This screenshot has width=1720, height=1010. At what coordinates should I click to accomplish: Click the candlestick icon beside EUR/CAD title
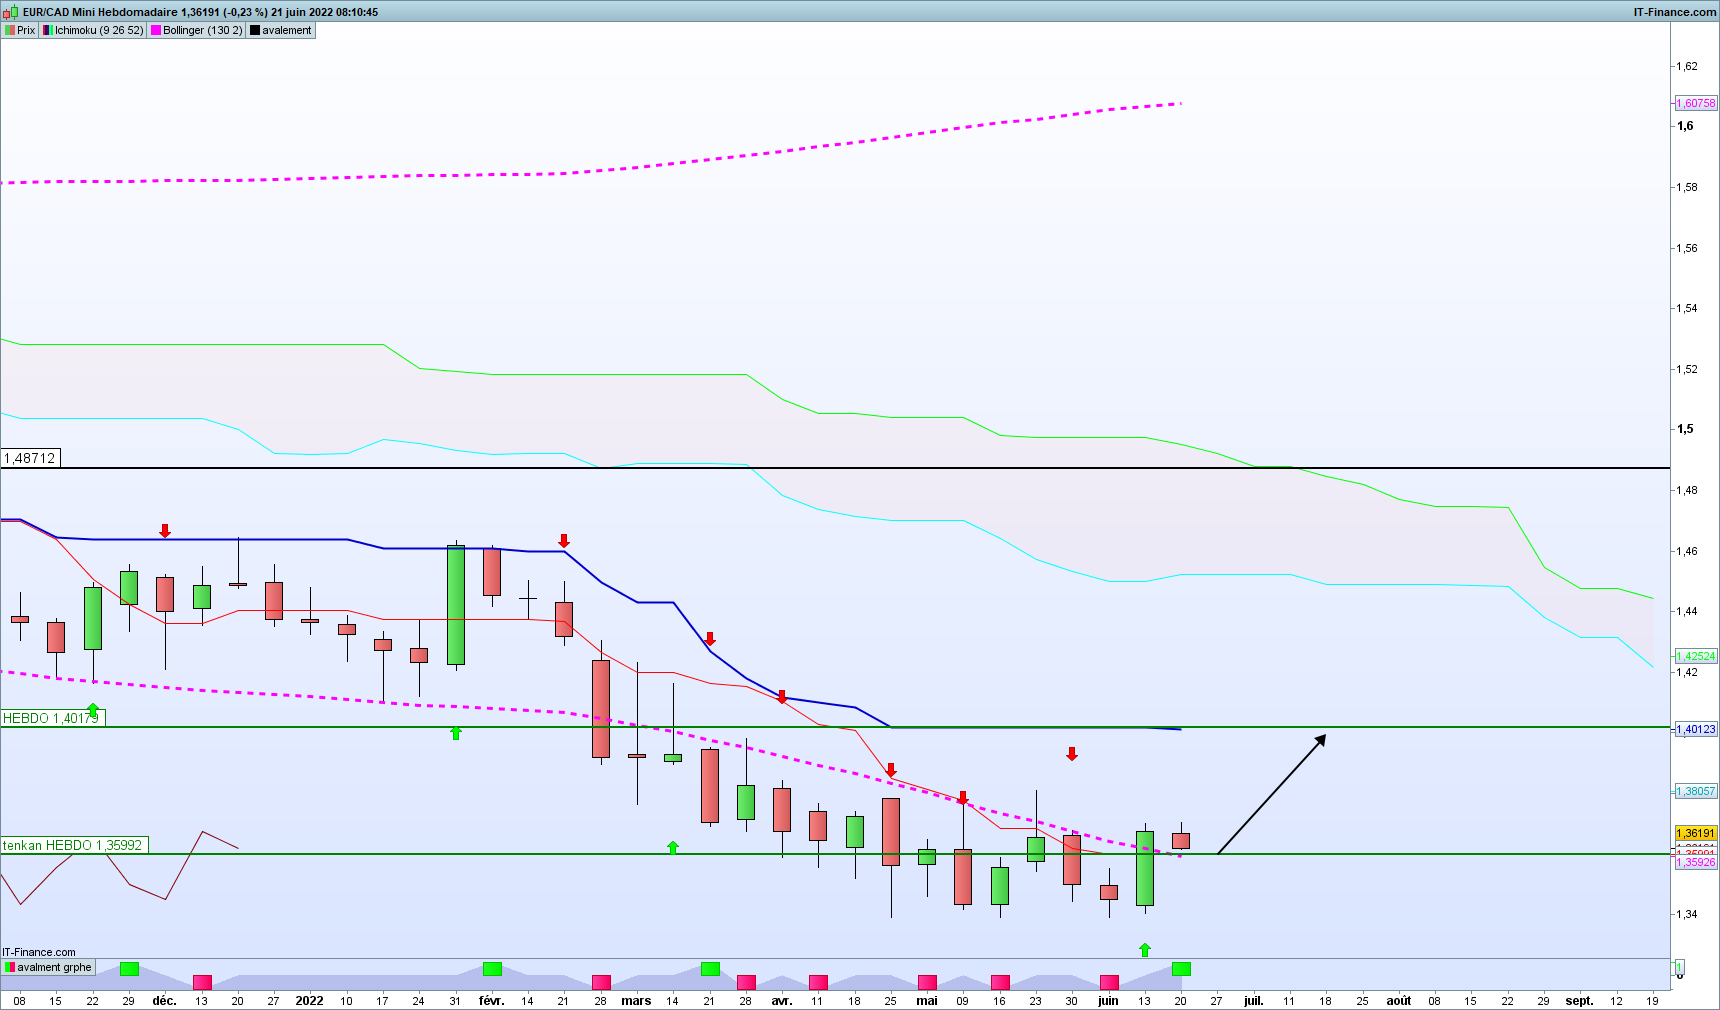click(10, 12)
